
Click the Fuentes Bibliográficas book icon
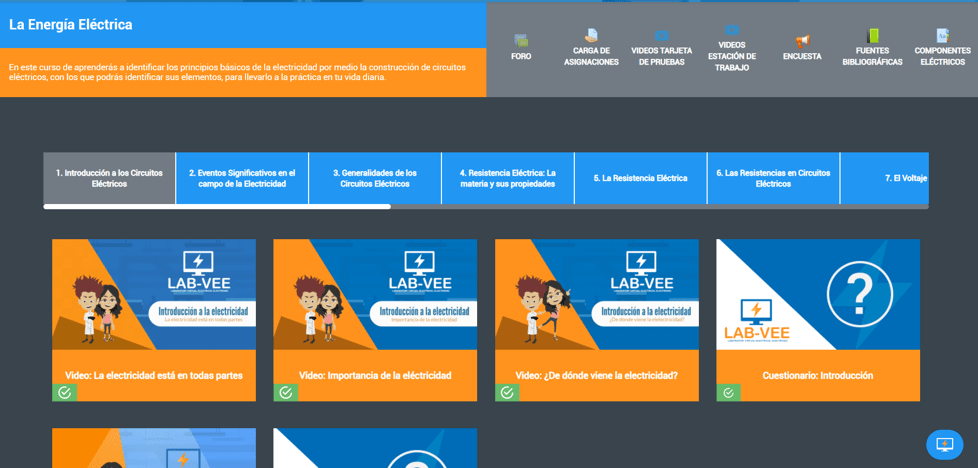click(872, 36)
